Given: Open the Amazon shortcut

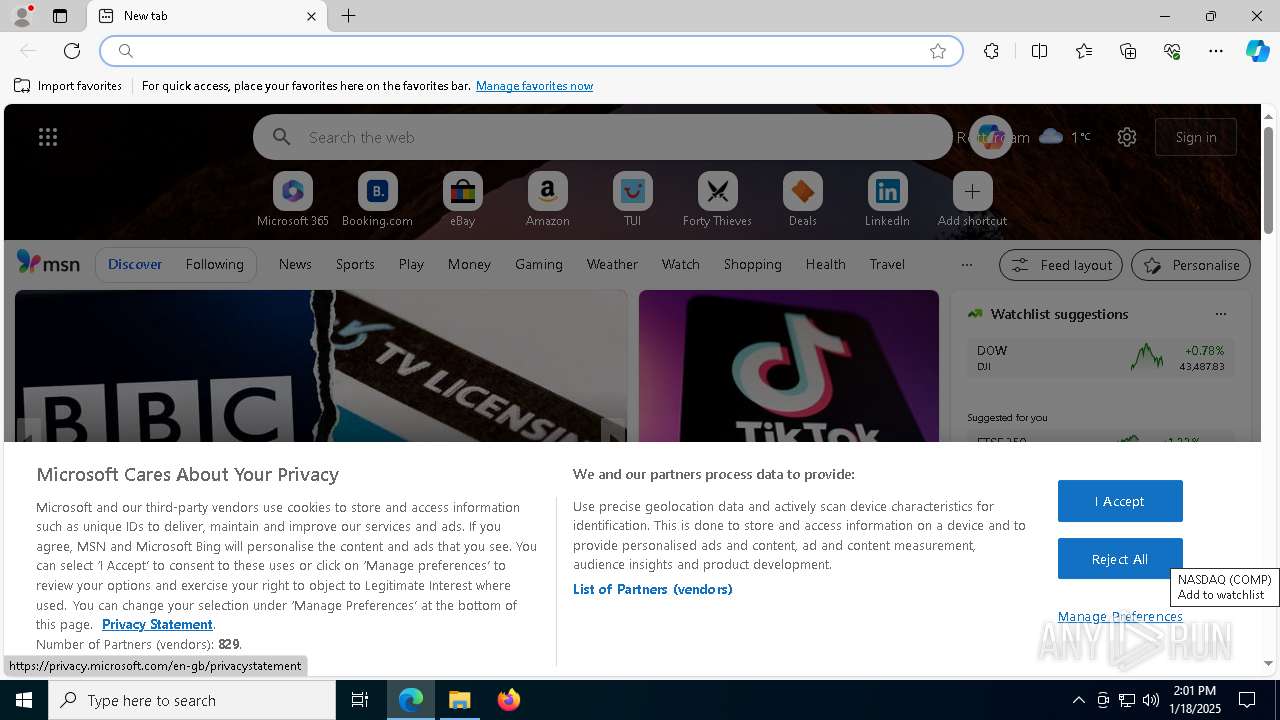Looking at the screenshot, I should pos(547,200).
